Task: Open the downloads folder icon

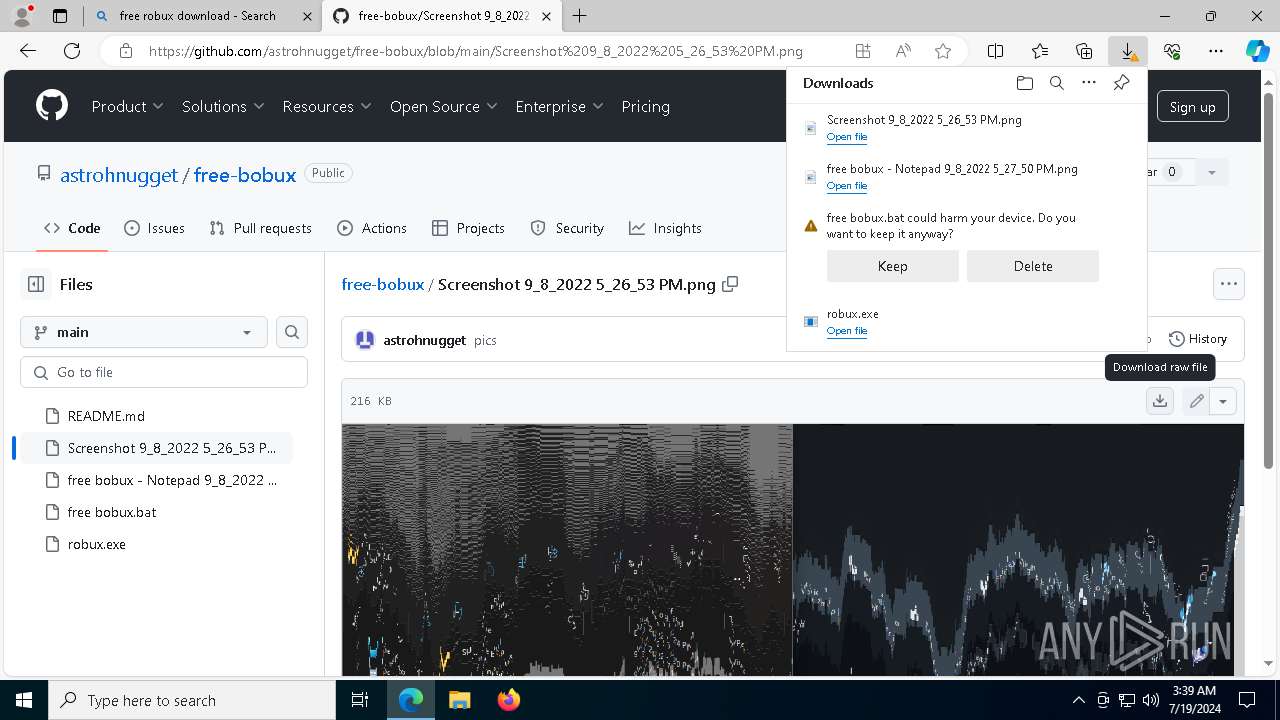Action: pyautogui.click(x=1024, y=83)
